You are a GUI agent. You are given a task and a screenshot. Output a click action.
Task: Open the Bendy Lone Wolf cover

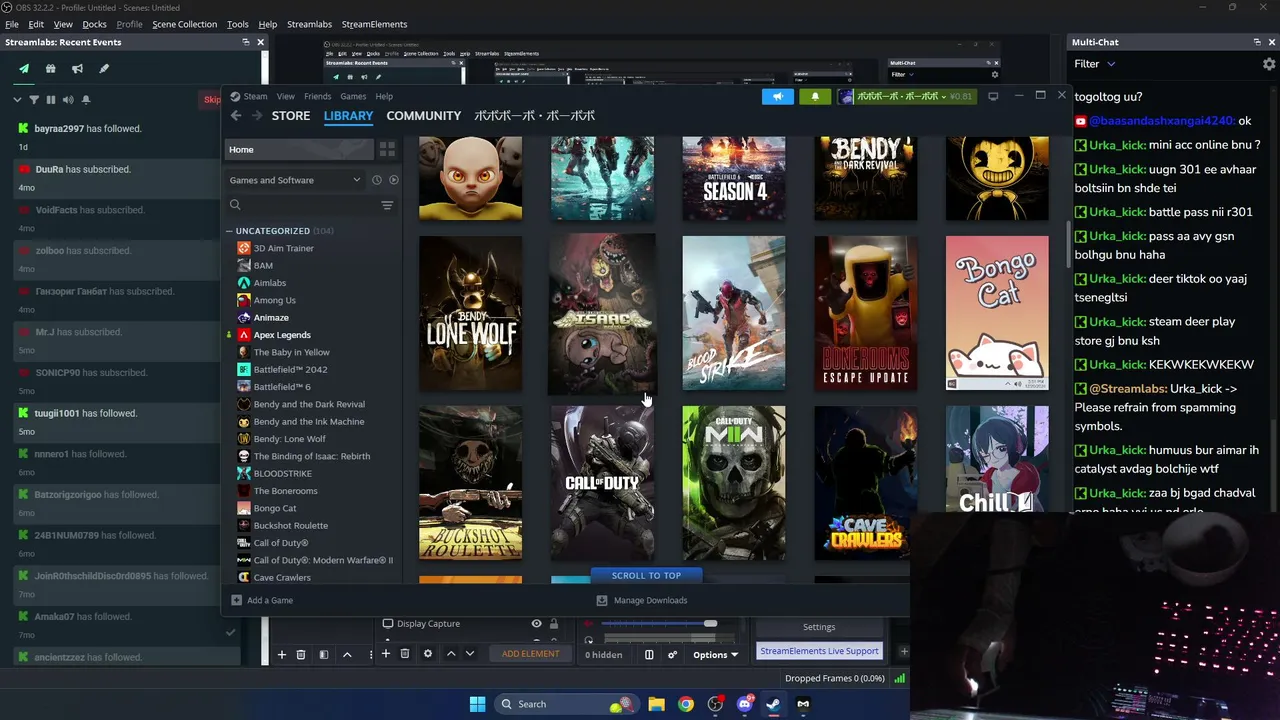470,313
